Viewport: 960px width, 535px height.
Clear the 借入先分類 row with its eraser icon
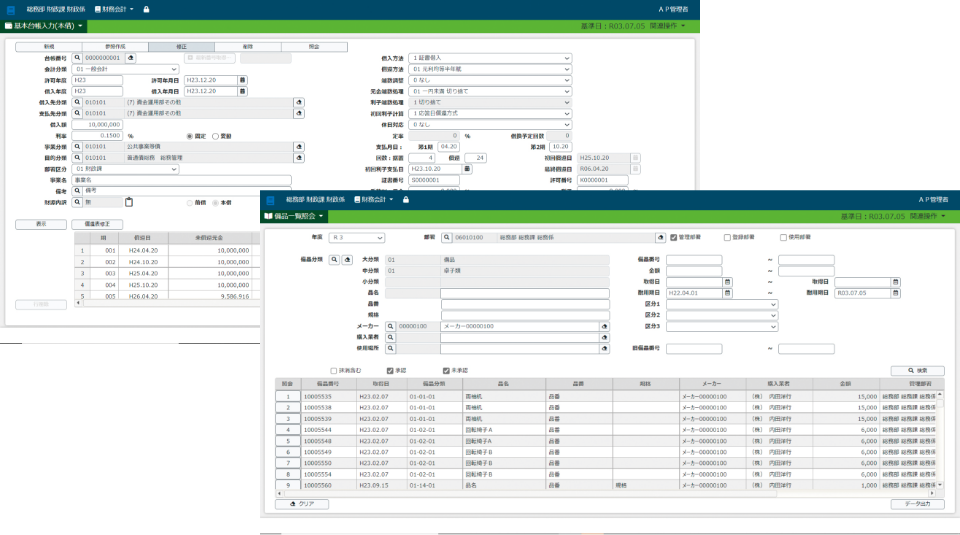299,102
